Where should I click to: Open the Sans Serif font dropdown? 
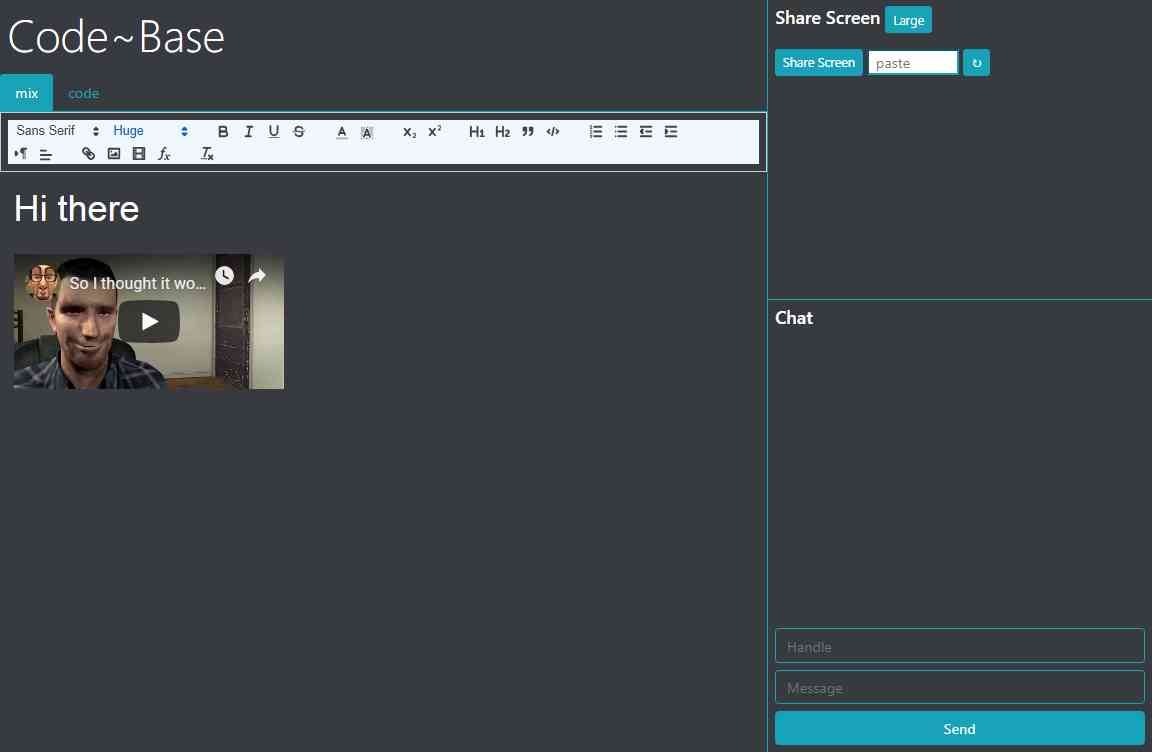pyautogui.click(x=57, y=131)
